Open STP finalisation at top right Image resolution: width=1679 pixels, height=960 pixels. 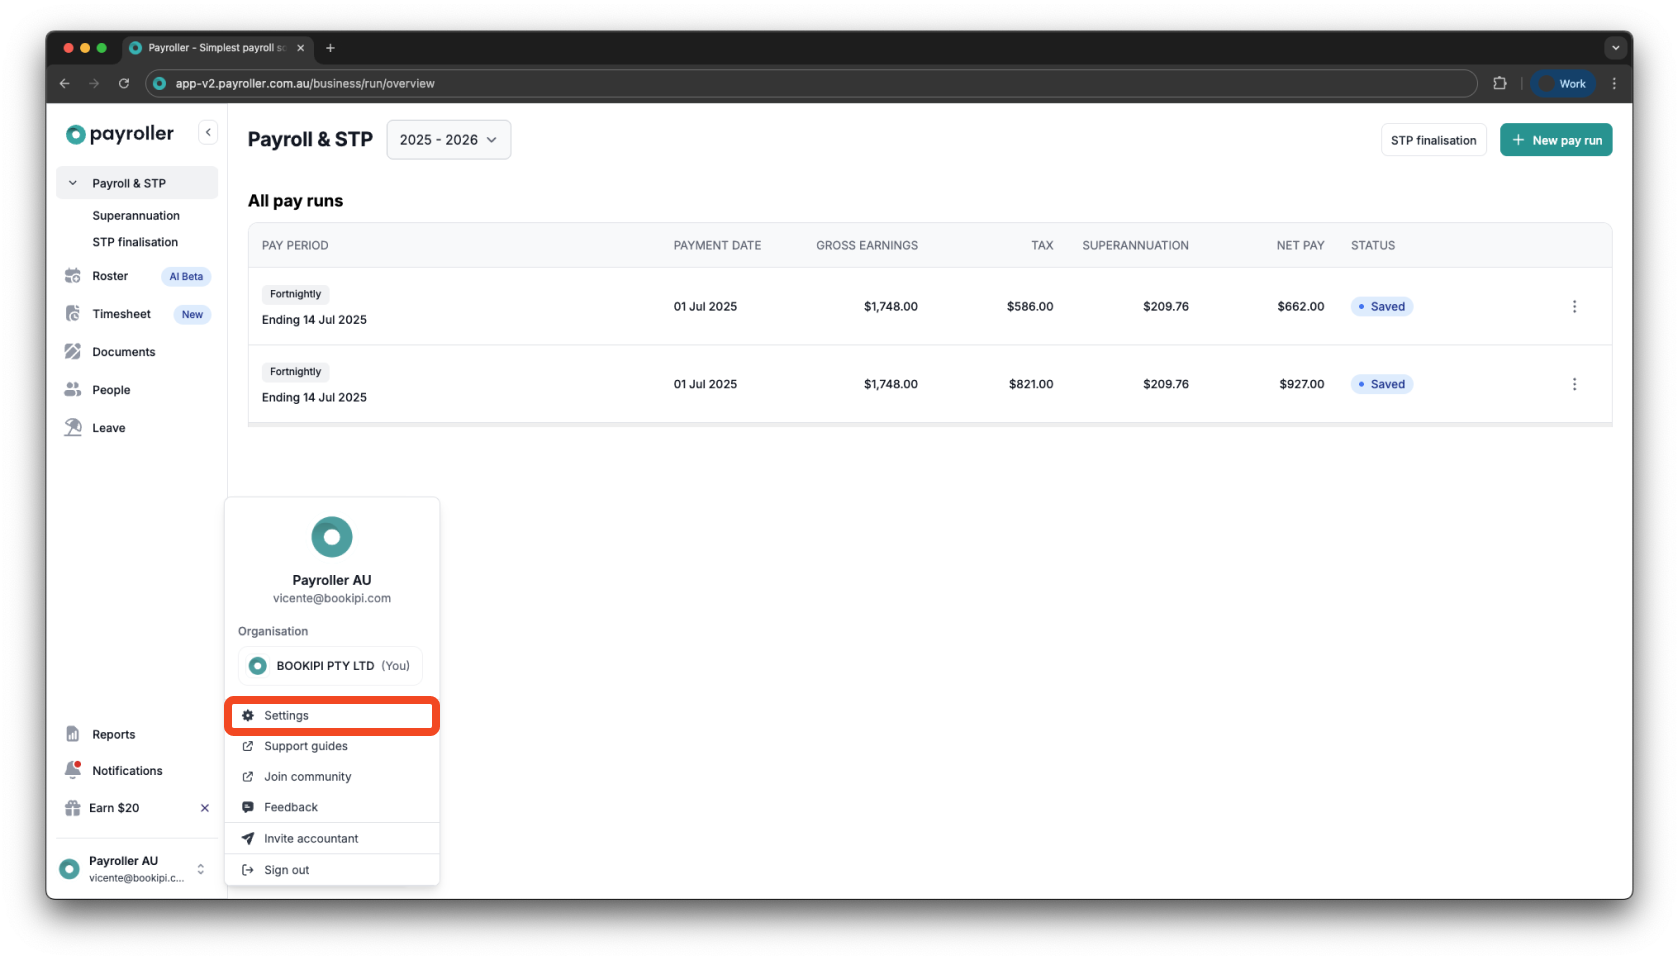[x=1433, y=139]
